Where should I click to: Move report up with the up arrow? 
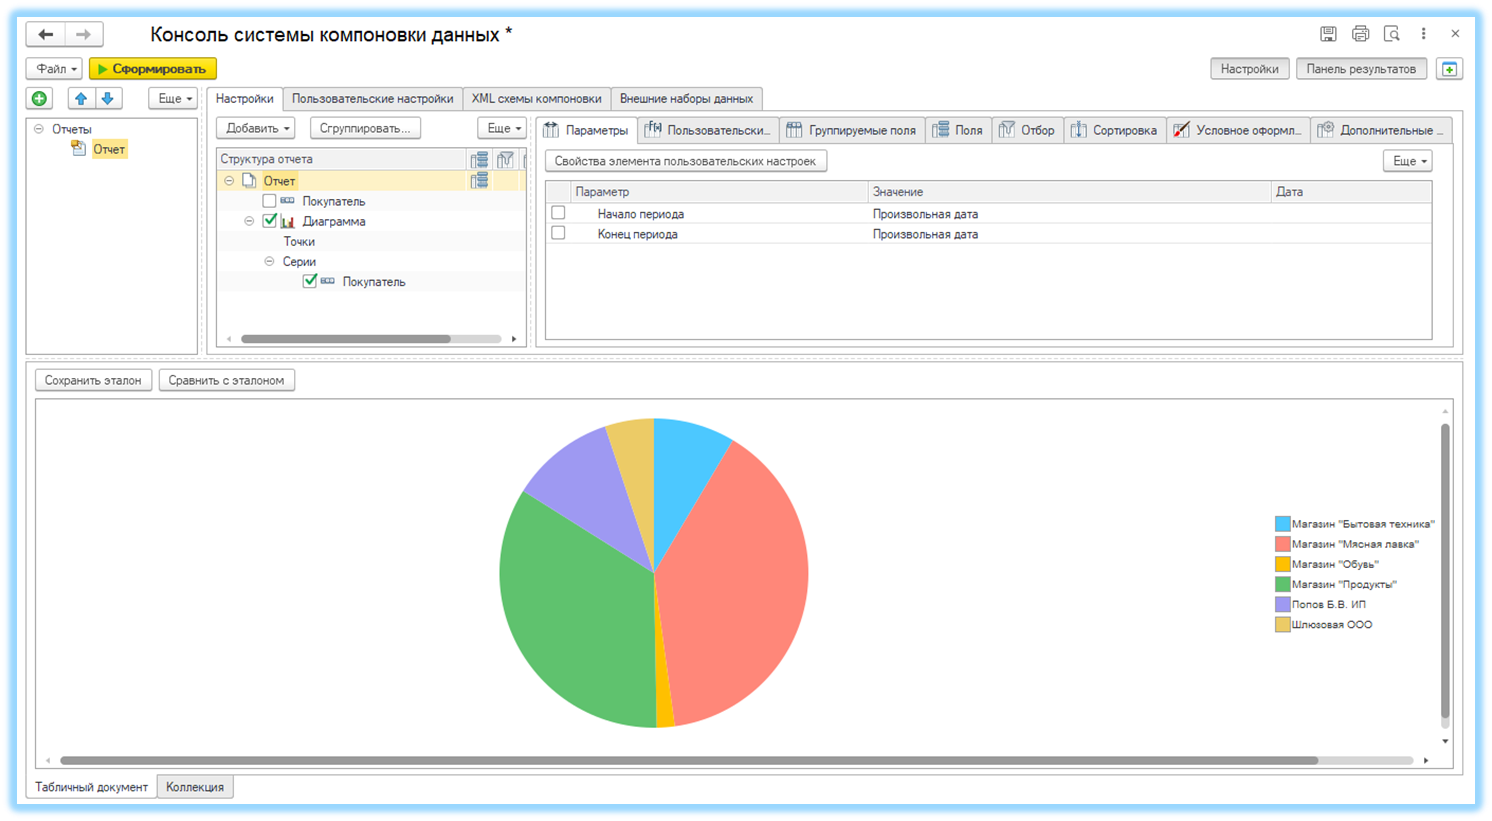click(x=81, y=98)
